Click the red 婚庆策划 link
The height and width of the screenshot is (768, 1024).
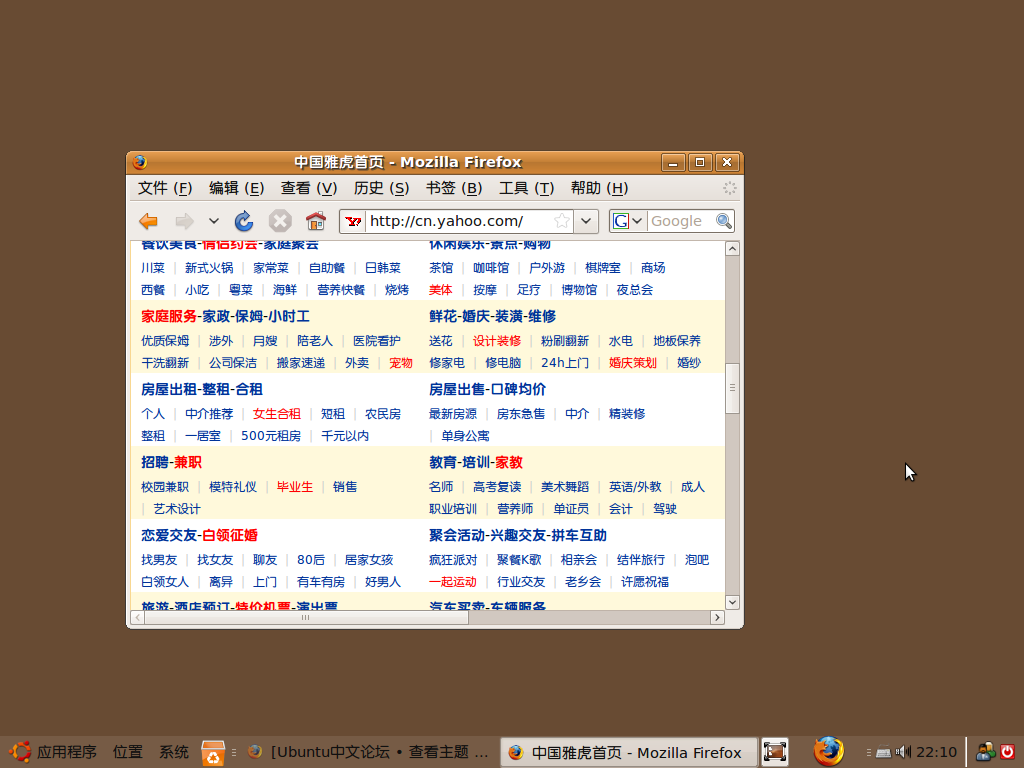(633, 363)
